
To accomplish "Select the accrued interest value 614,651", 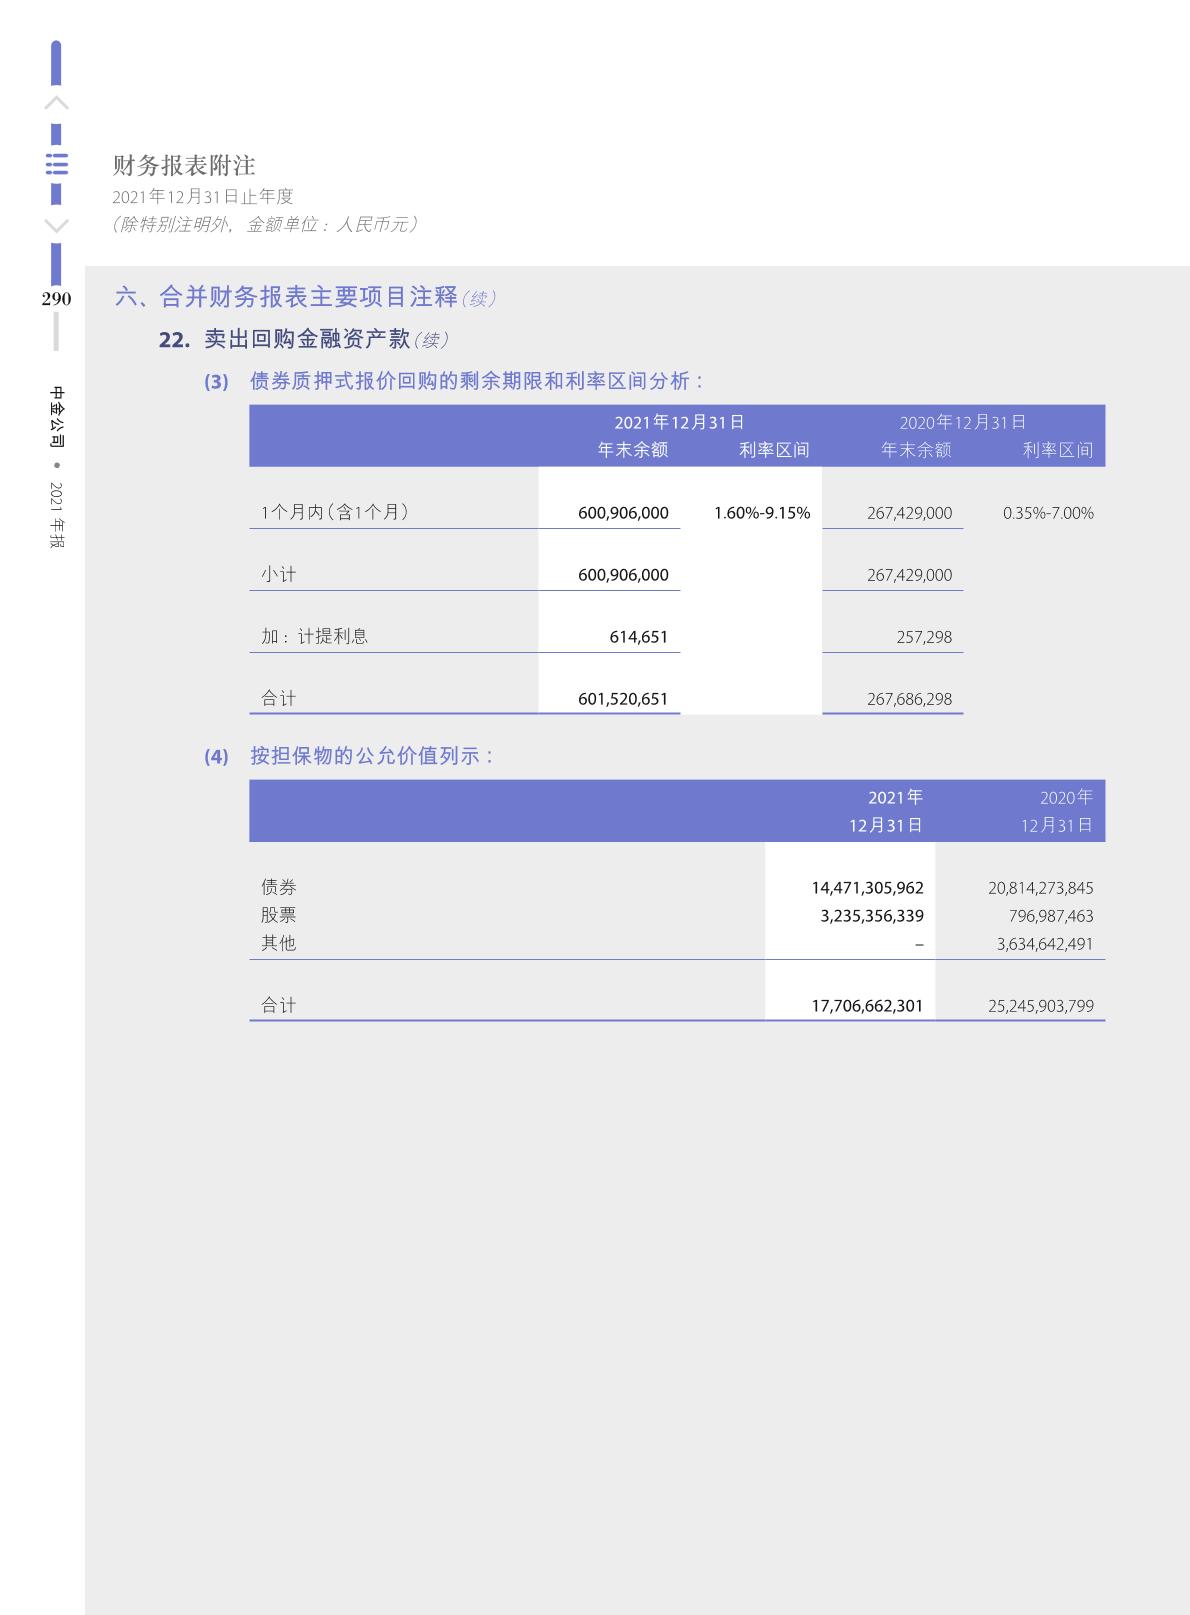I will coord(638,637).
